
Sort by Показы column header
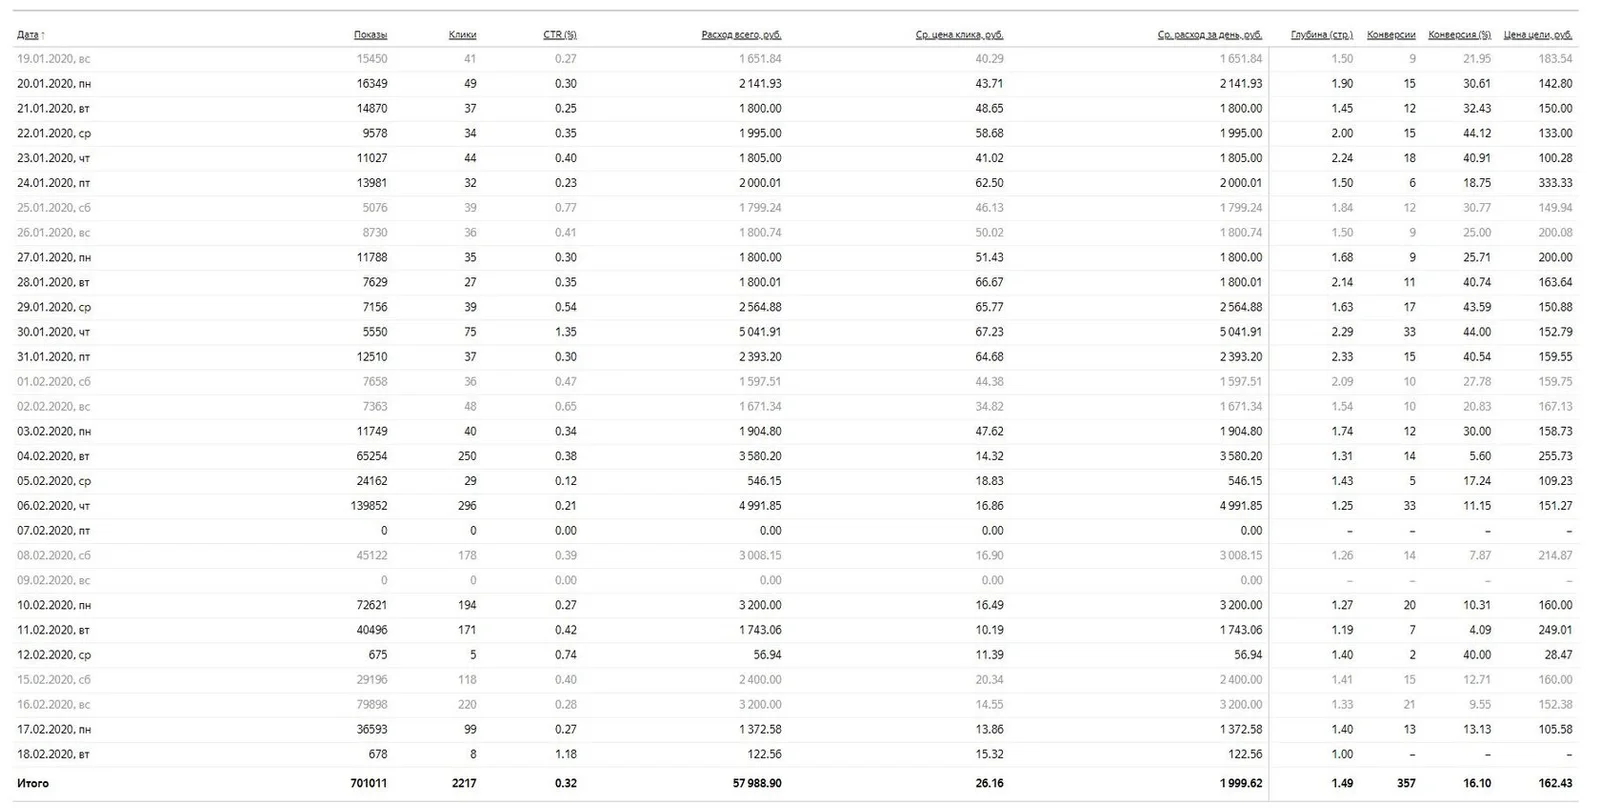point(370,35)
